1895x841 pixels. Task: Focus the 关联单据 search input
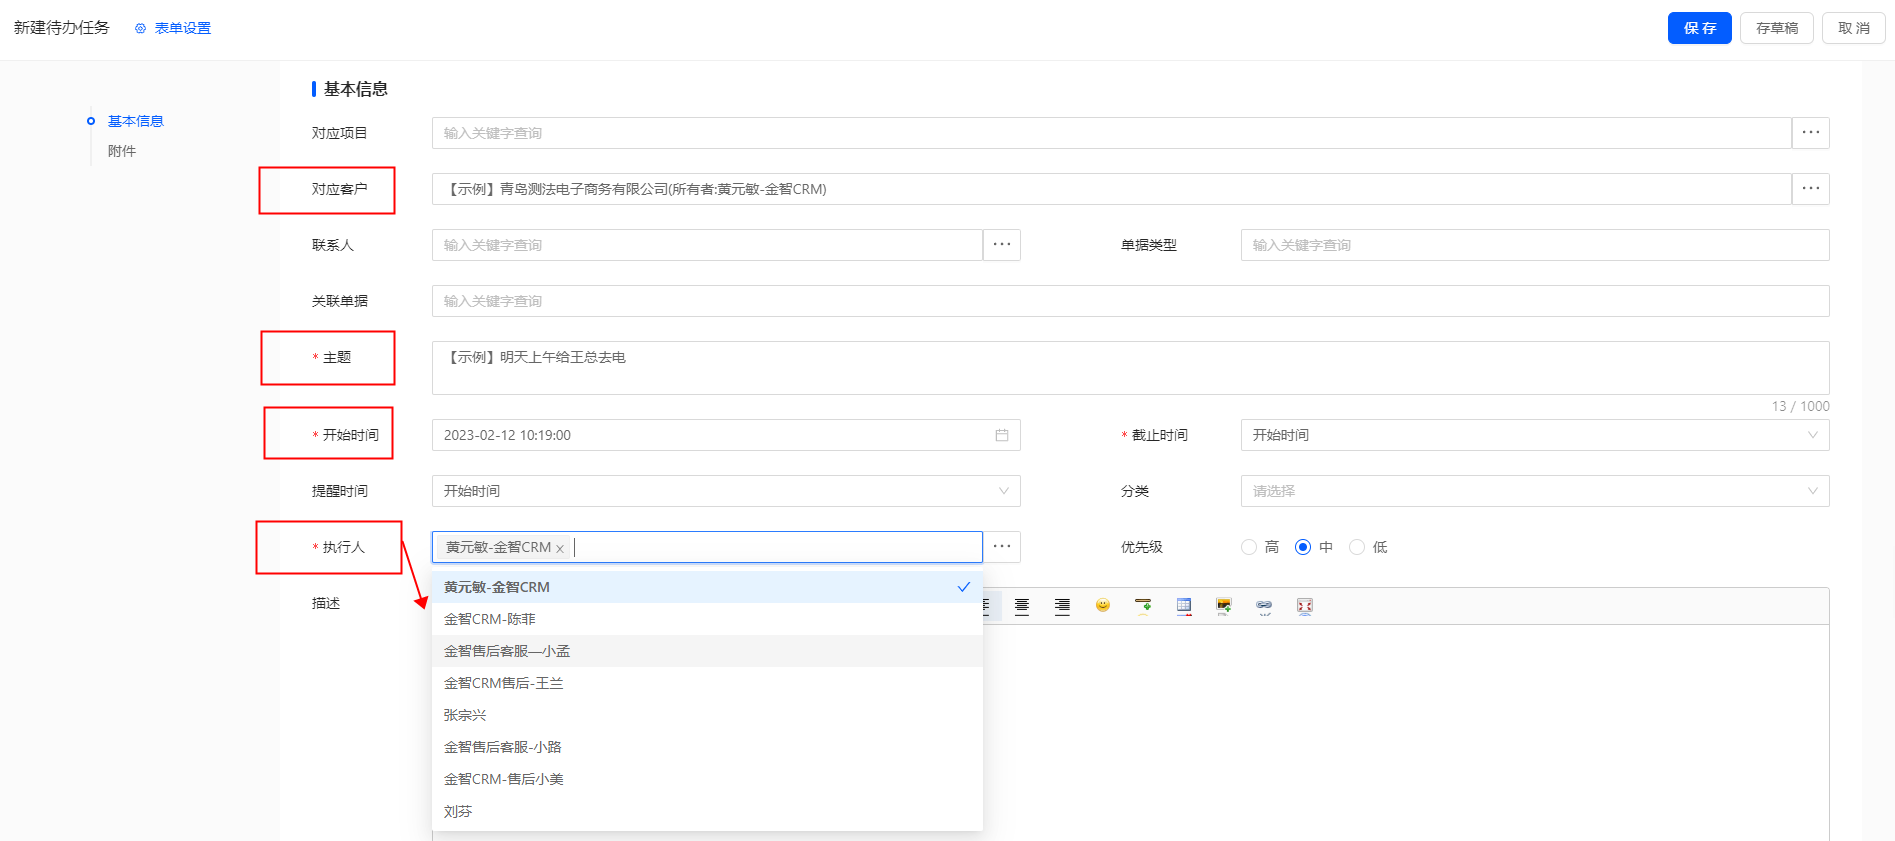point(1131,301)
